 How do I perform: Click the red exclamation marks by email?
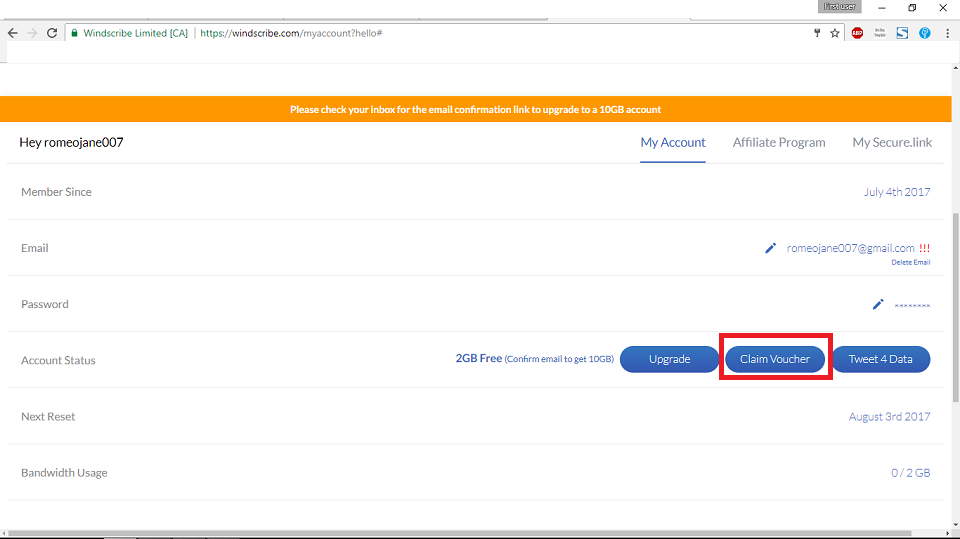click(924, 248)
